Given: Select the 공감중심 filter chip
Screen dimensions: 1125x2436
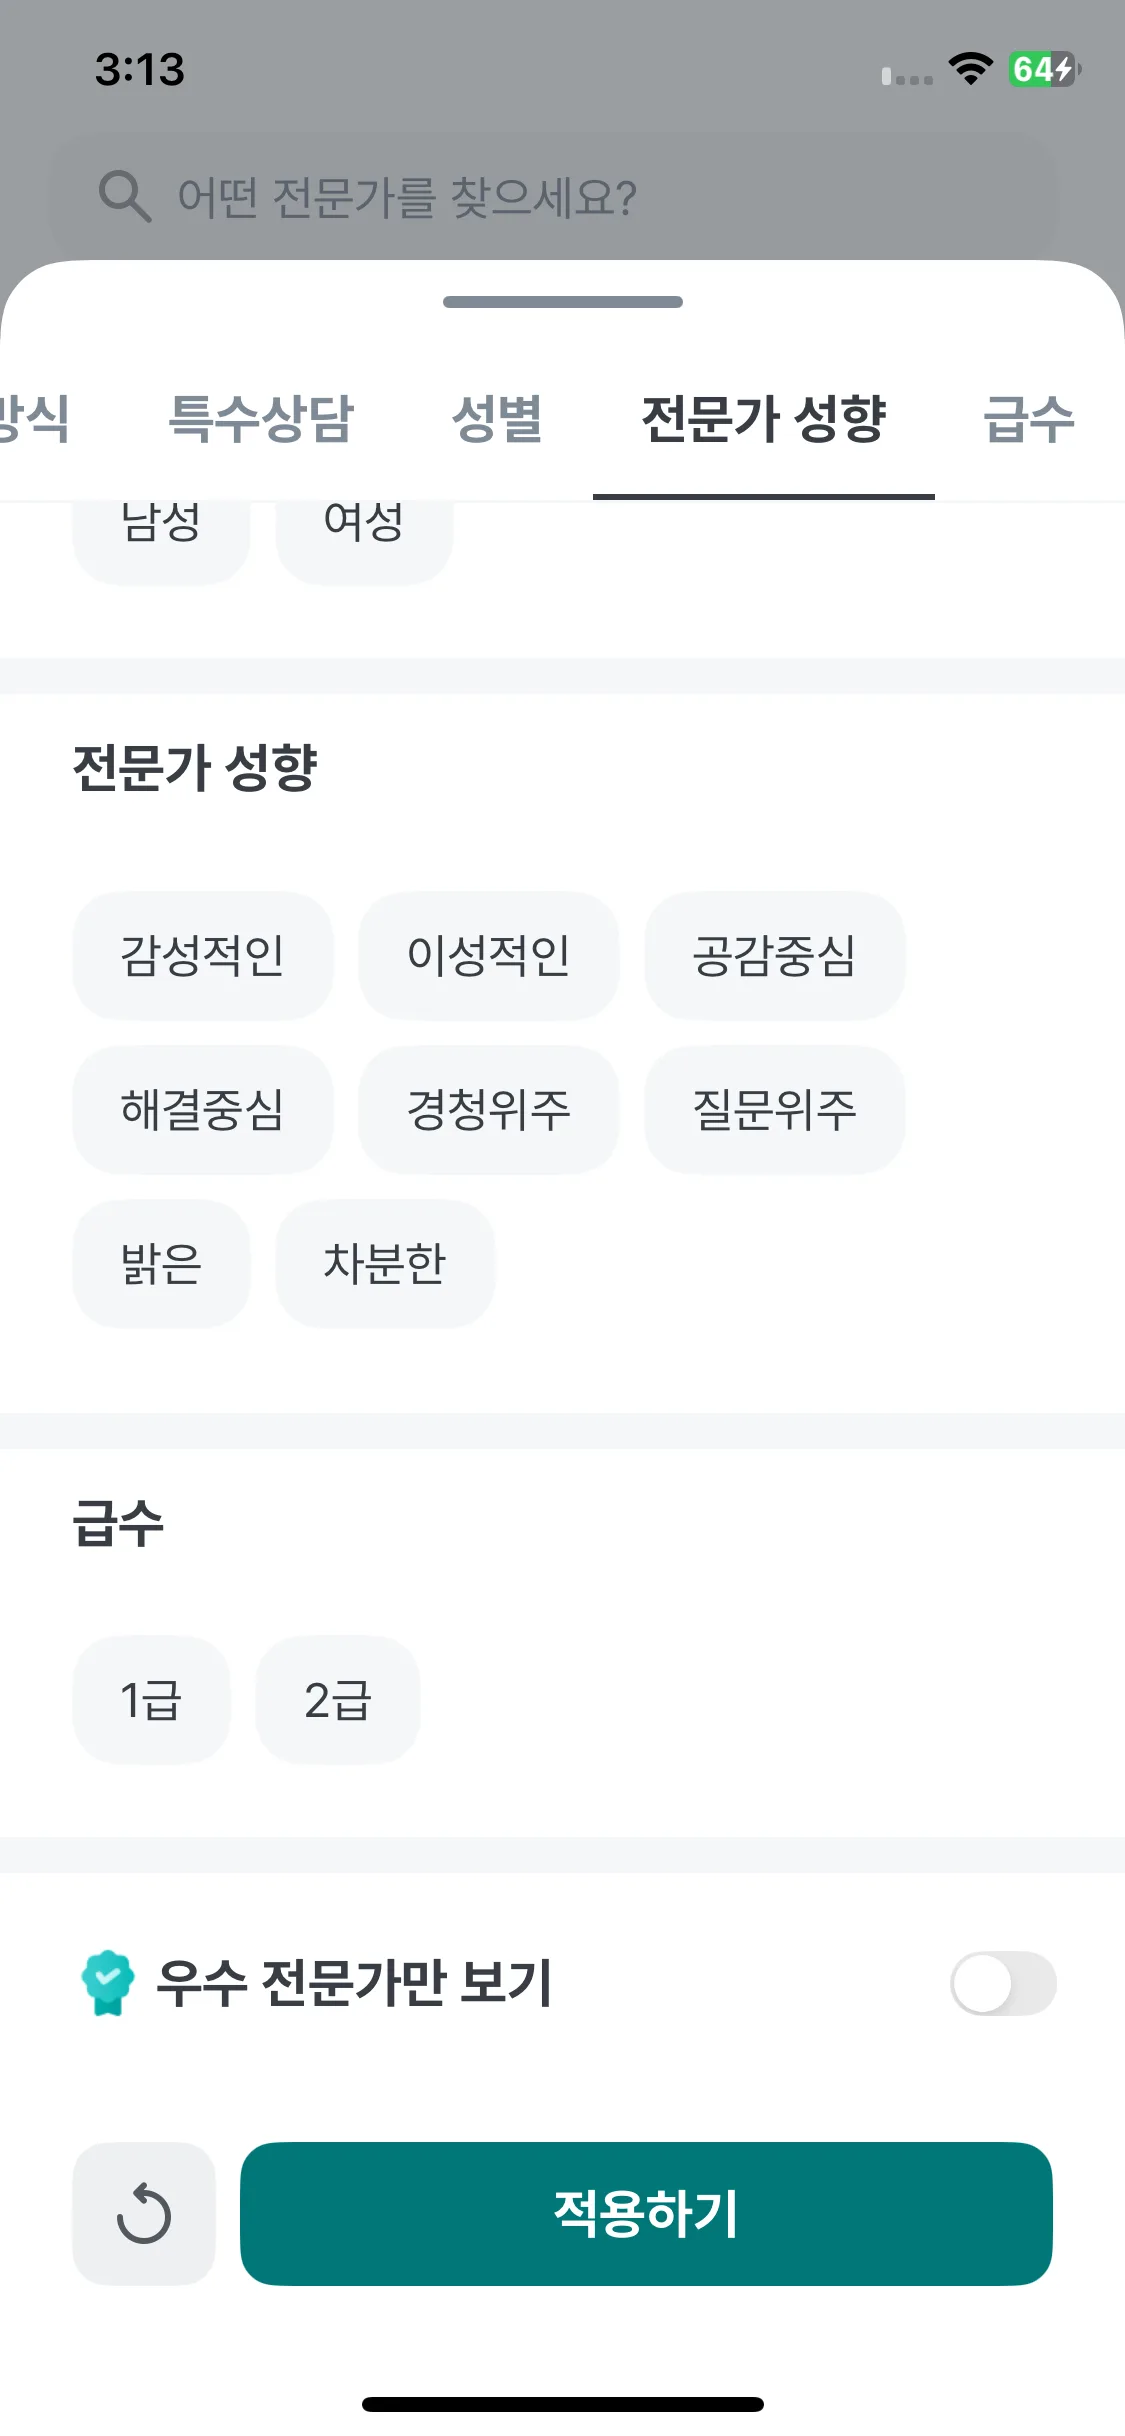Looking at the screenshot, I should coord(775,955).
